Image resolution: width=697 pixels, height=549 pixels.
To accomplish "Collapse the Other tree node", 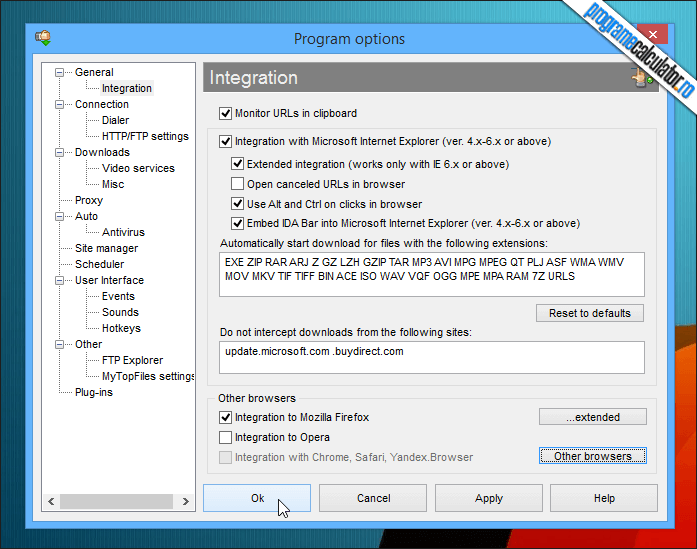I will coord(59,345).
